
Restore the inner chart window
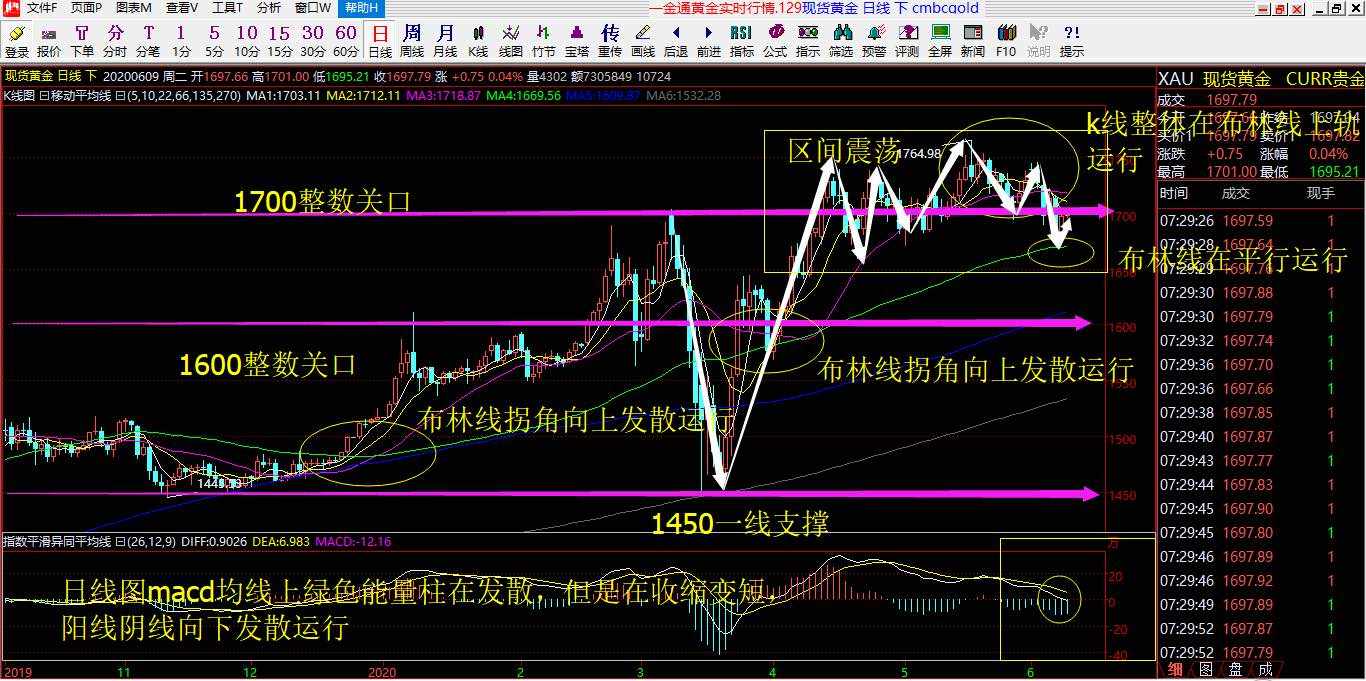pyautogui.click(x=1336, y=8)
